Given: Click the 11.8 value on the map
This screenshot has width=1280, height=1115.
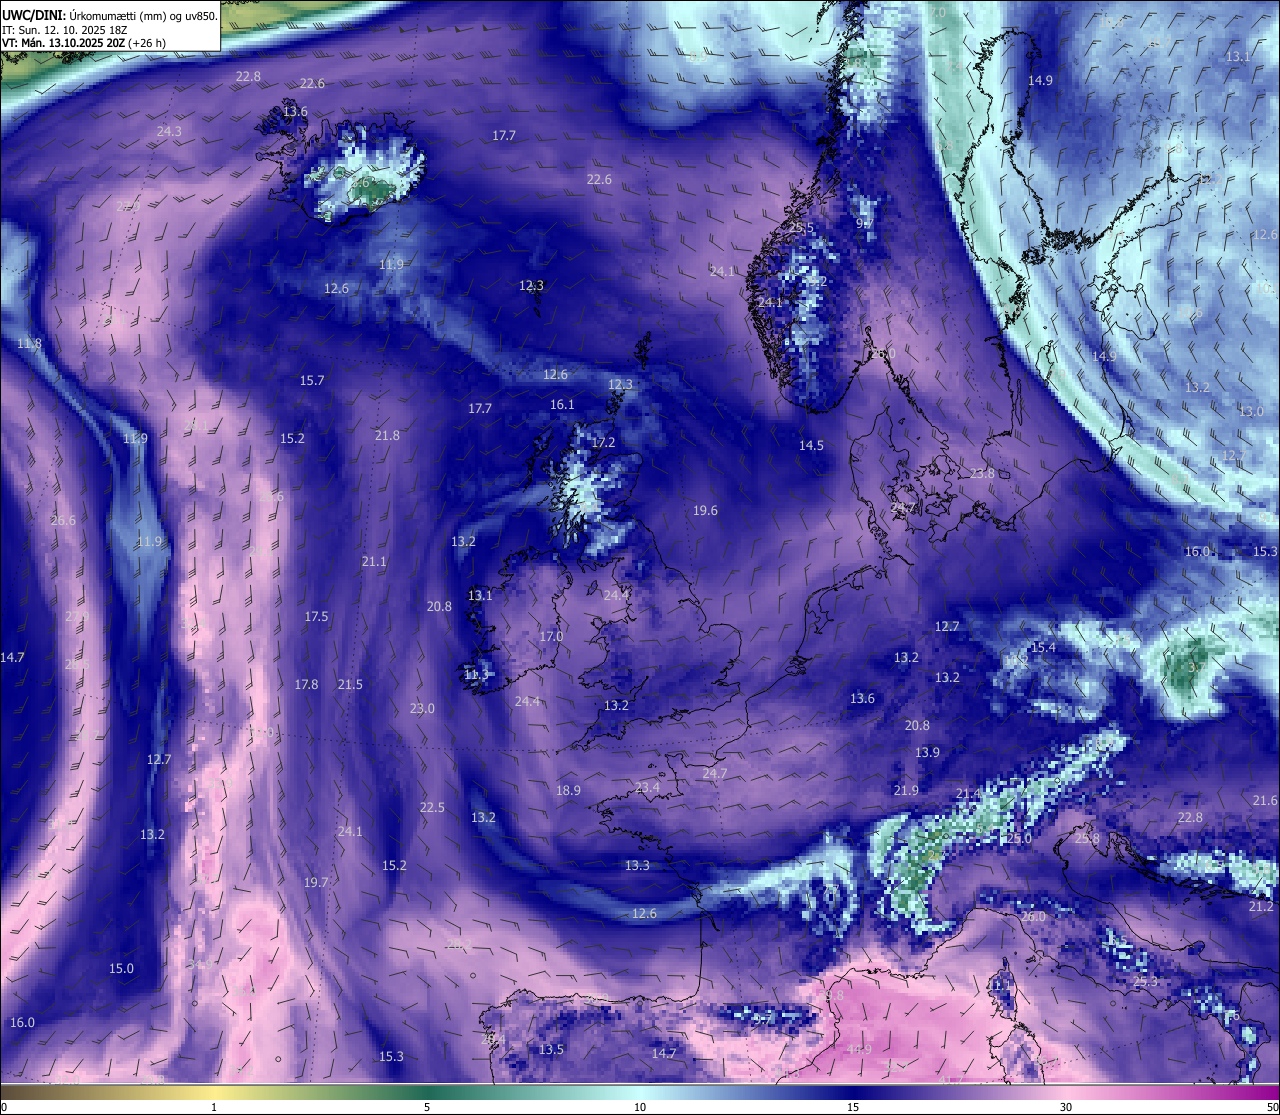Looking at the screenshot, I should coord(29,343).
